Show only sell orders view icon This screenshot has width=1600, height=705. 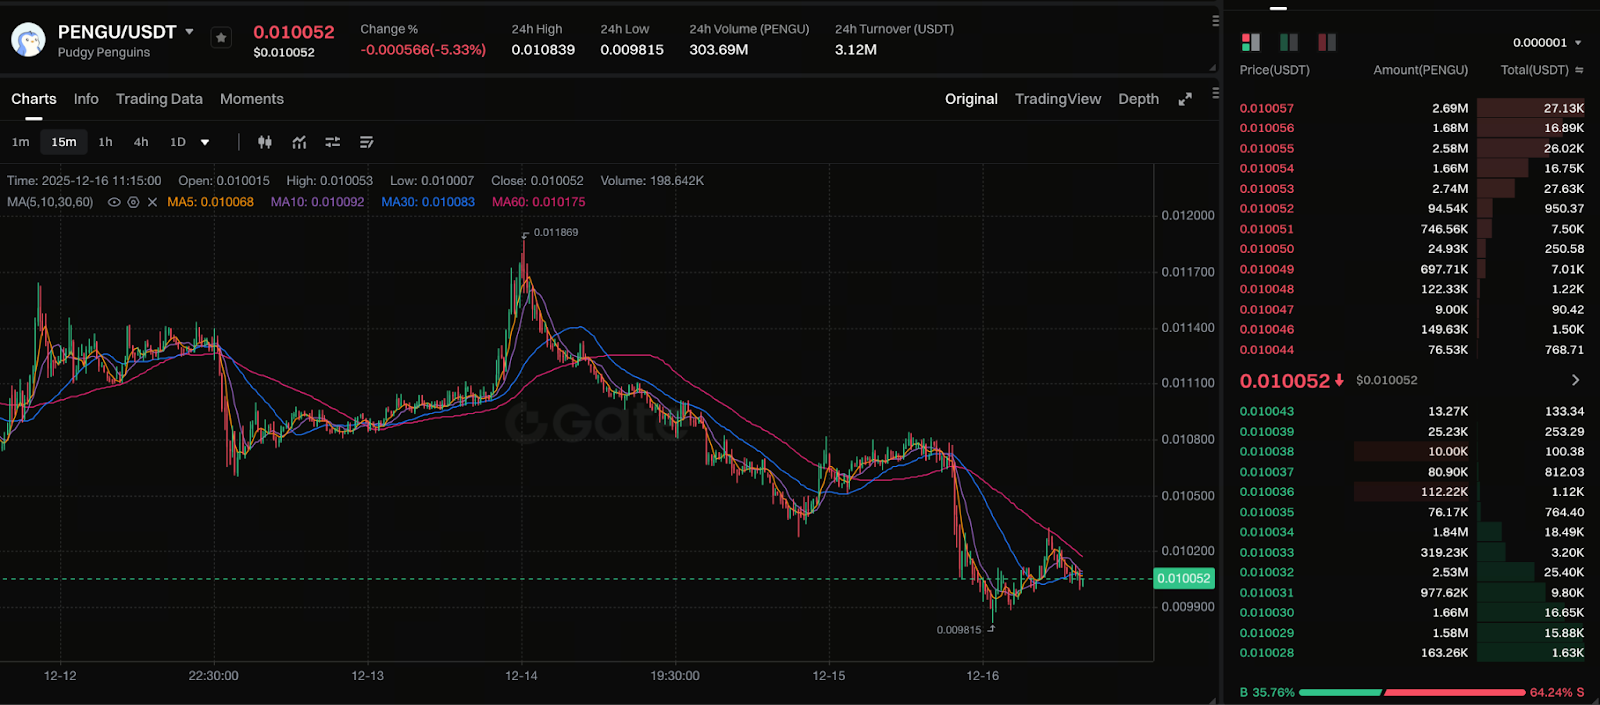coord(1327,42)
